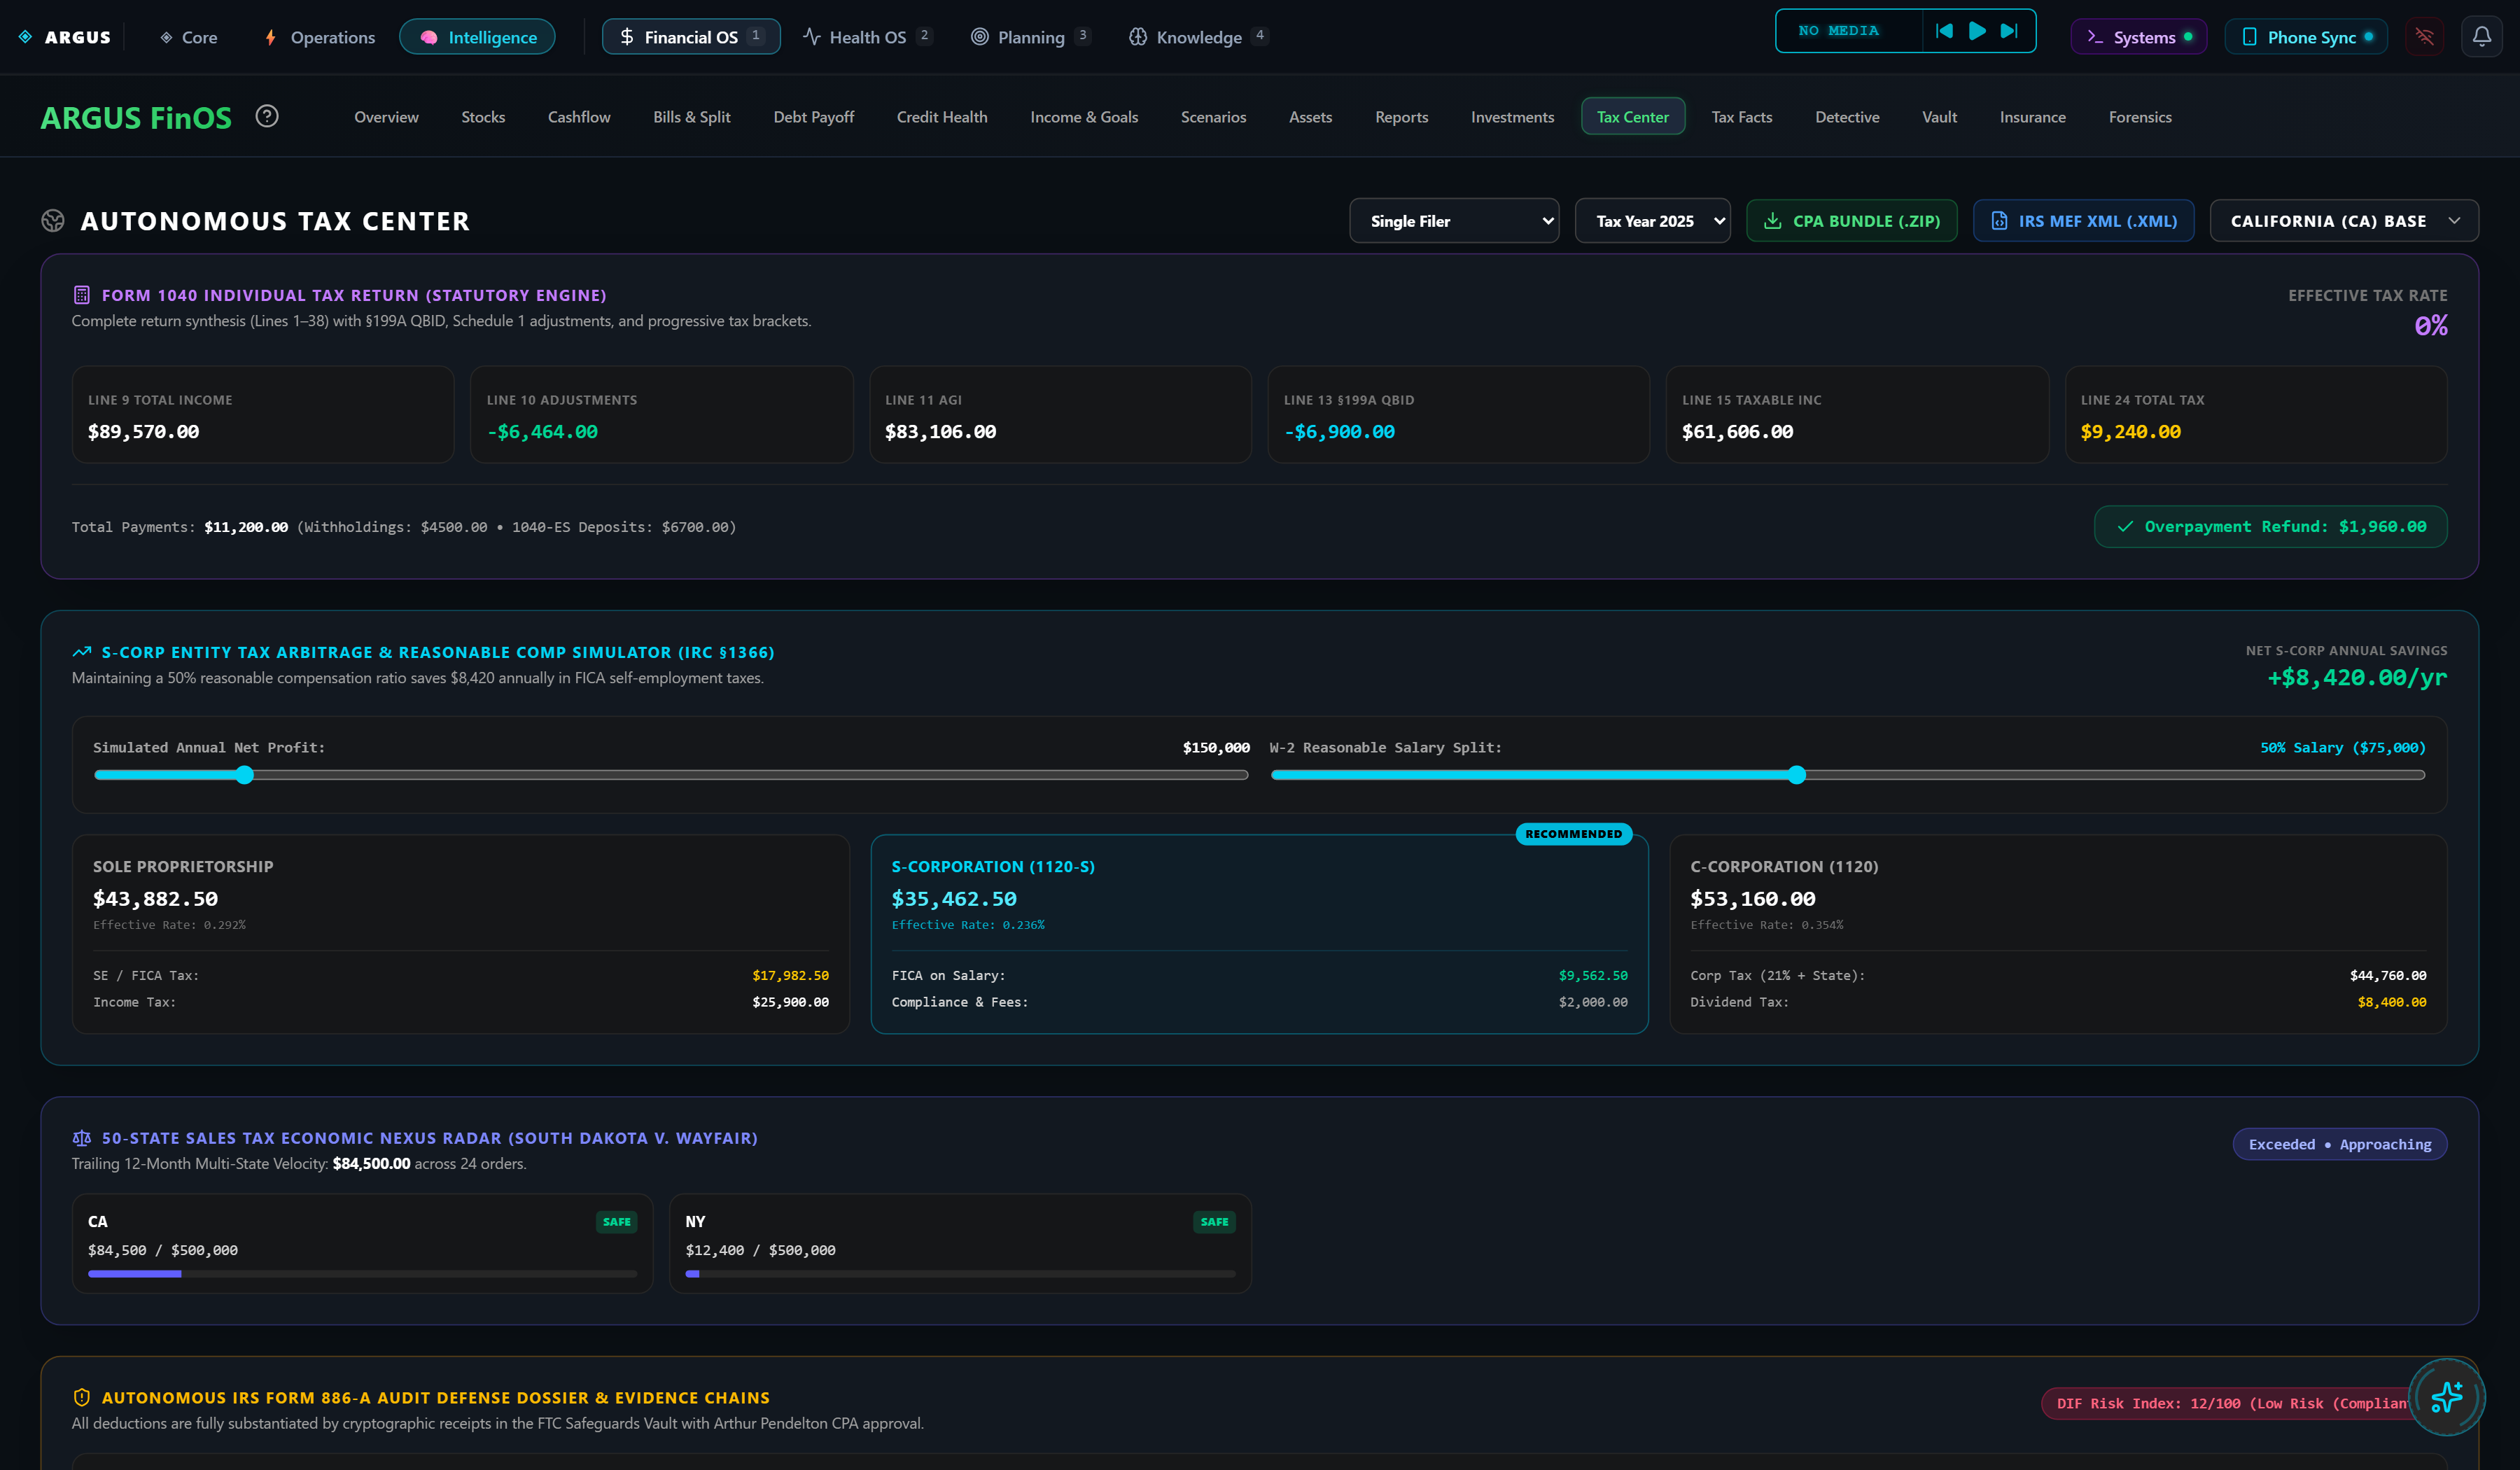Image resolution: width=2520 pixels, height=1470 pixels.
Task: Open the Single Filer status dropdown
Action: coord(1454,221)
